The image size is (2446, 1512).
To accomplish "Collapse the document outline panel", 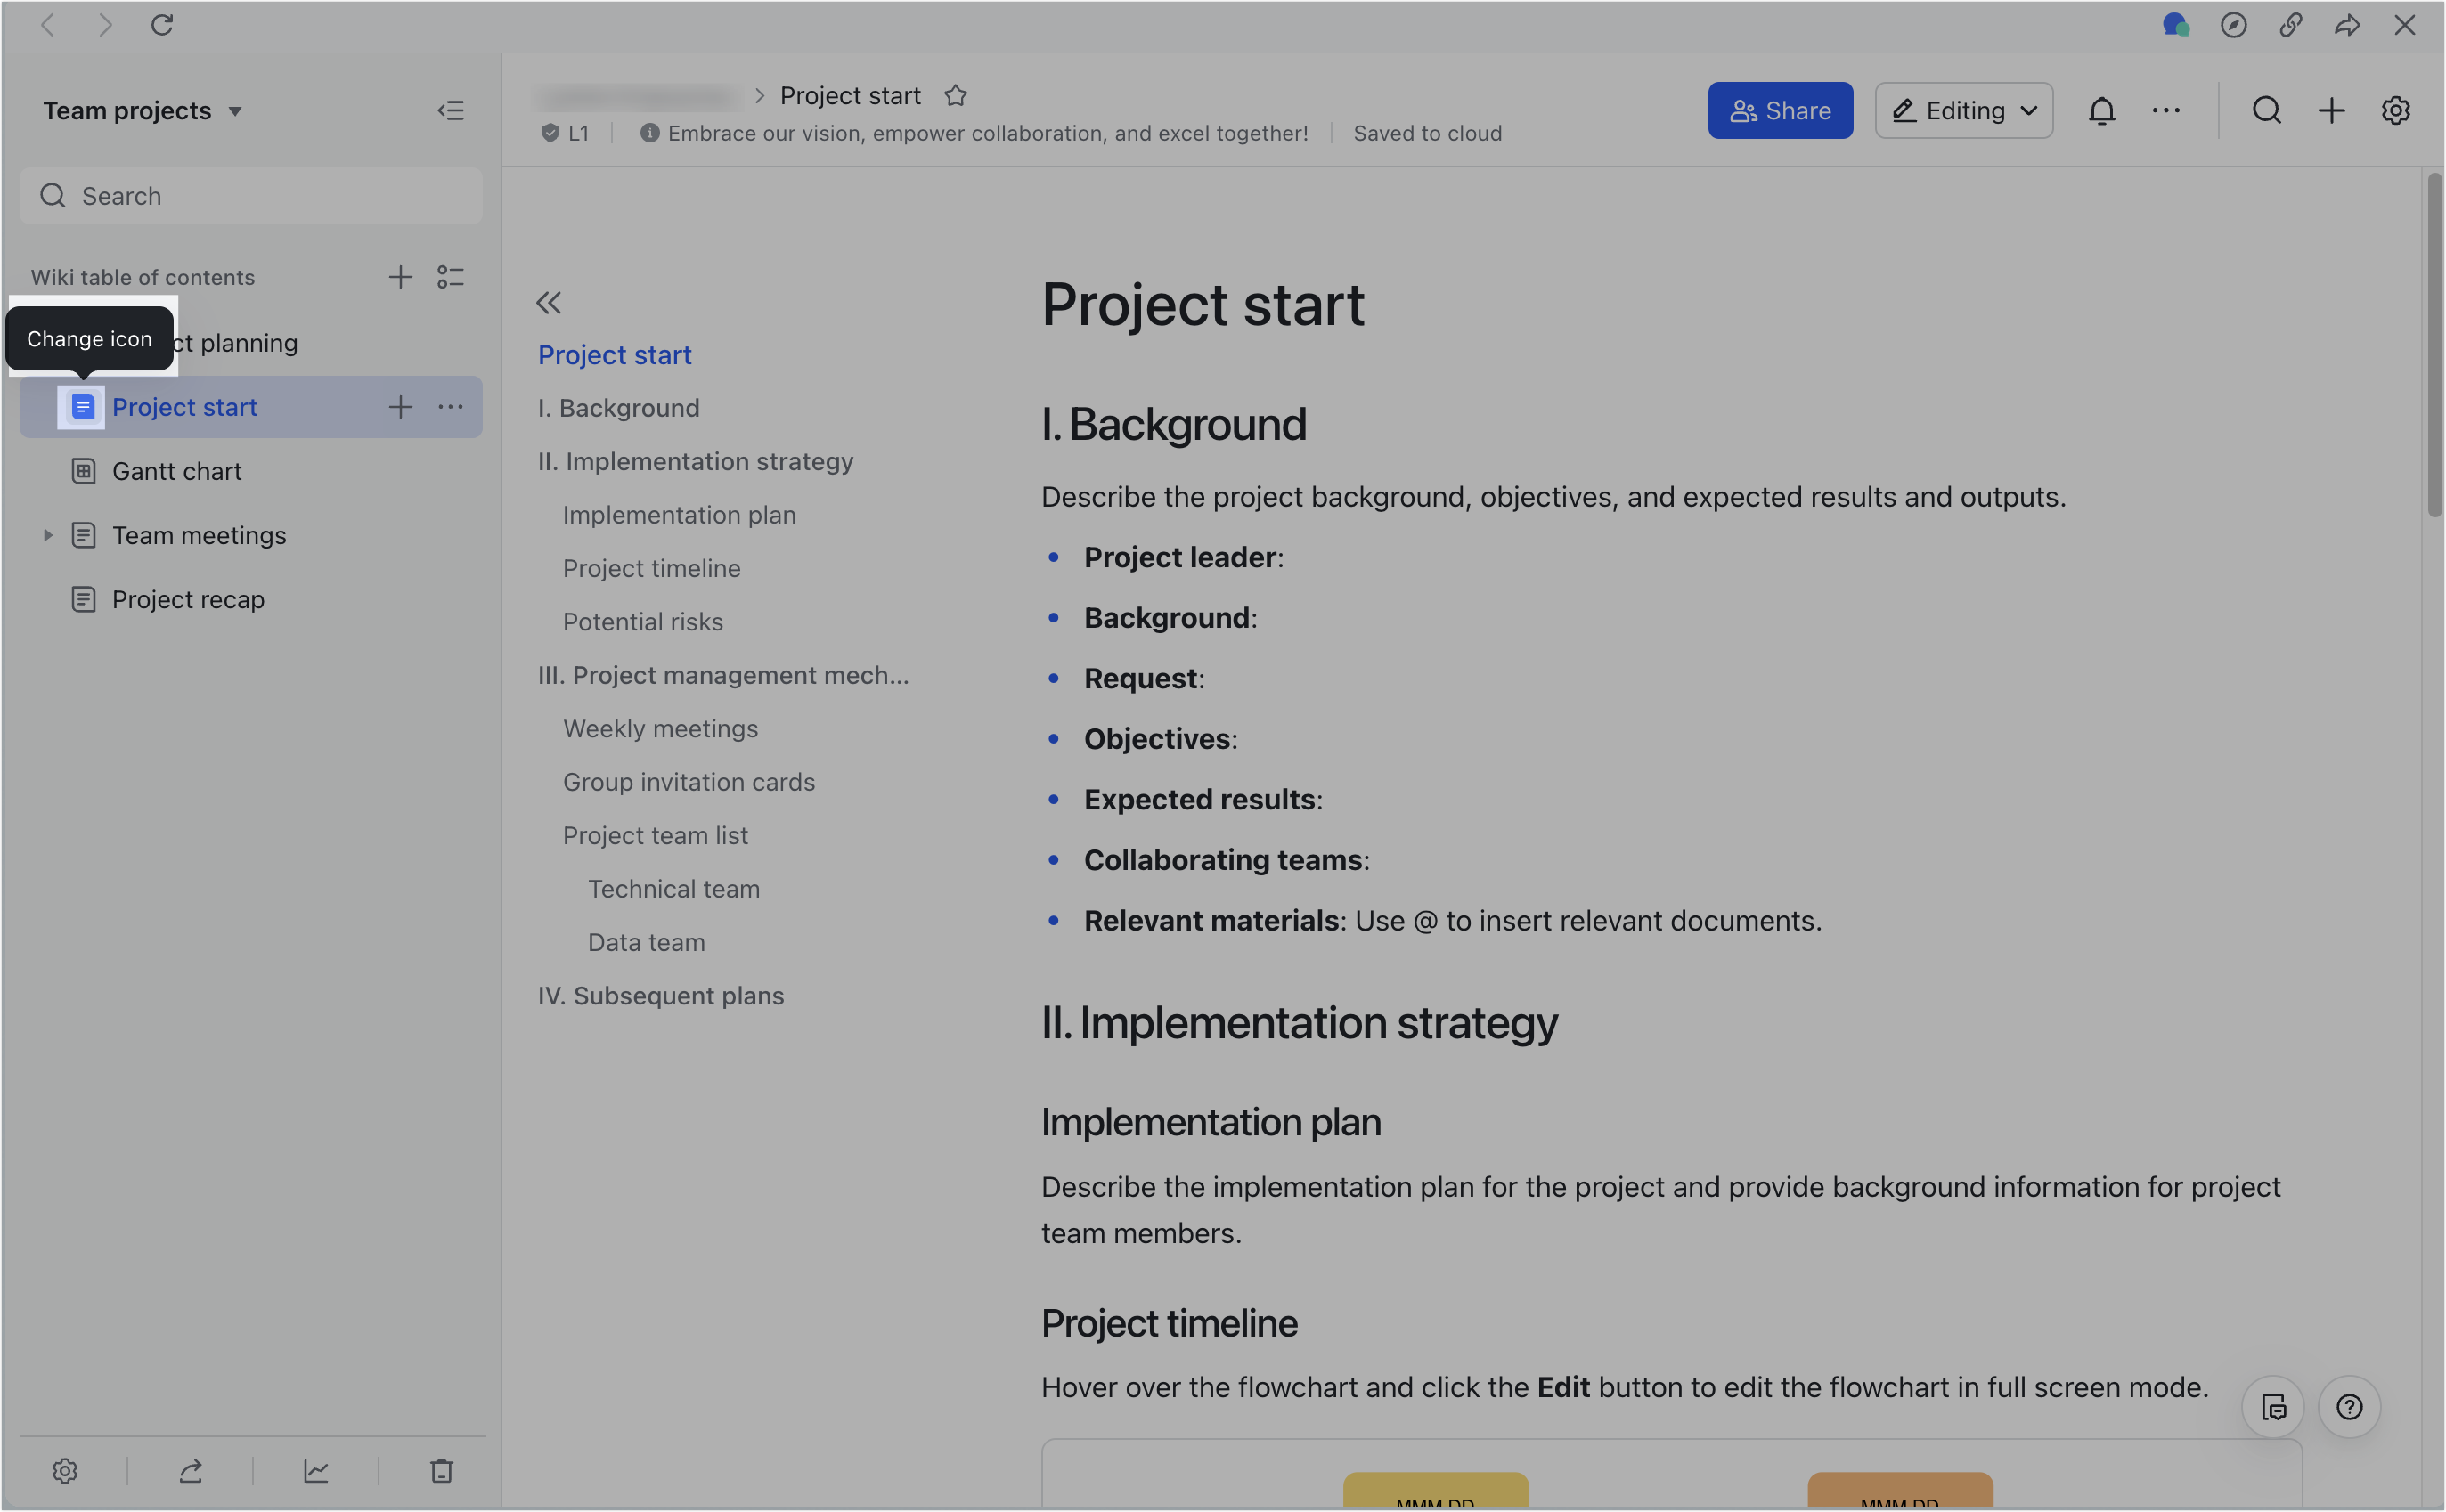I will tap(548, 302).
